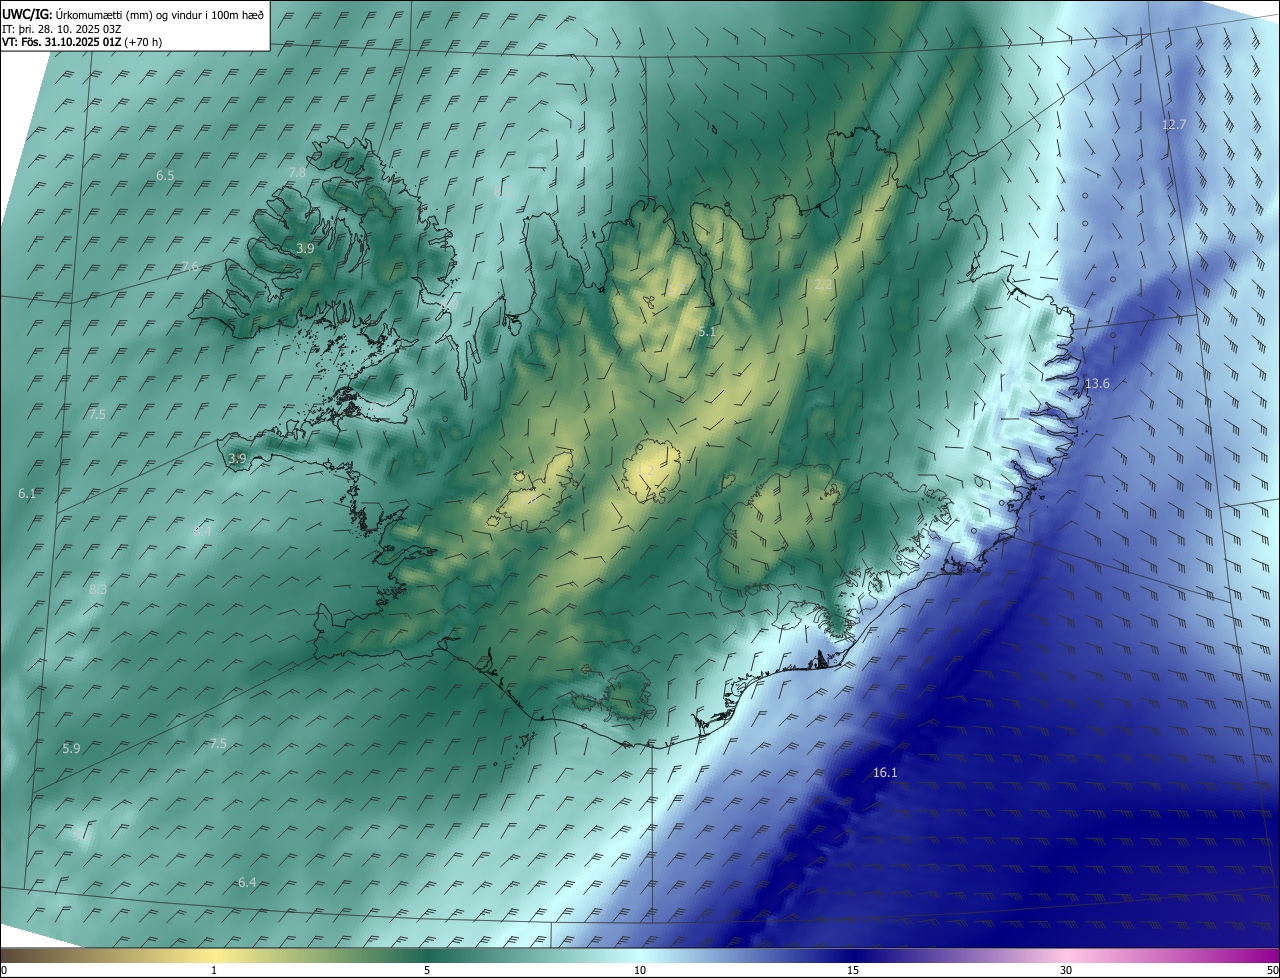Click the 5.9 precipitation value label
This screenshot has width=1280, height=978.
point(71,748)
